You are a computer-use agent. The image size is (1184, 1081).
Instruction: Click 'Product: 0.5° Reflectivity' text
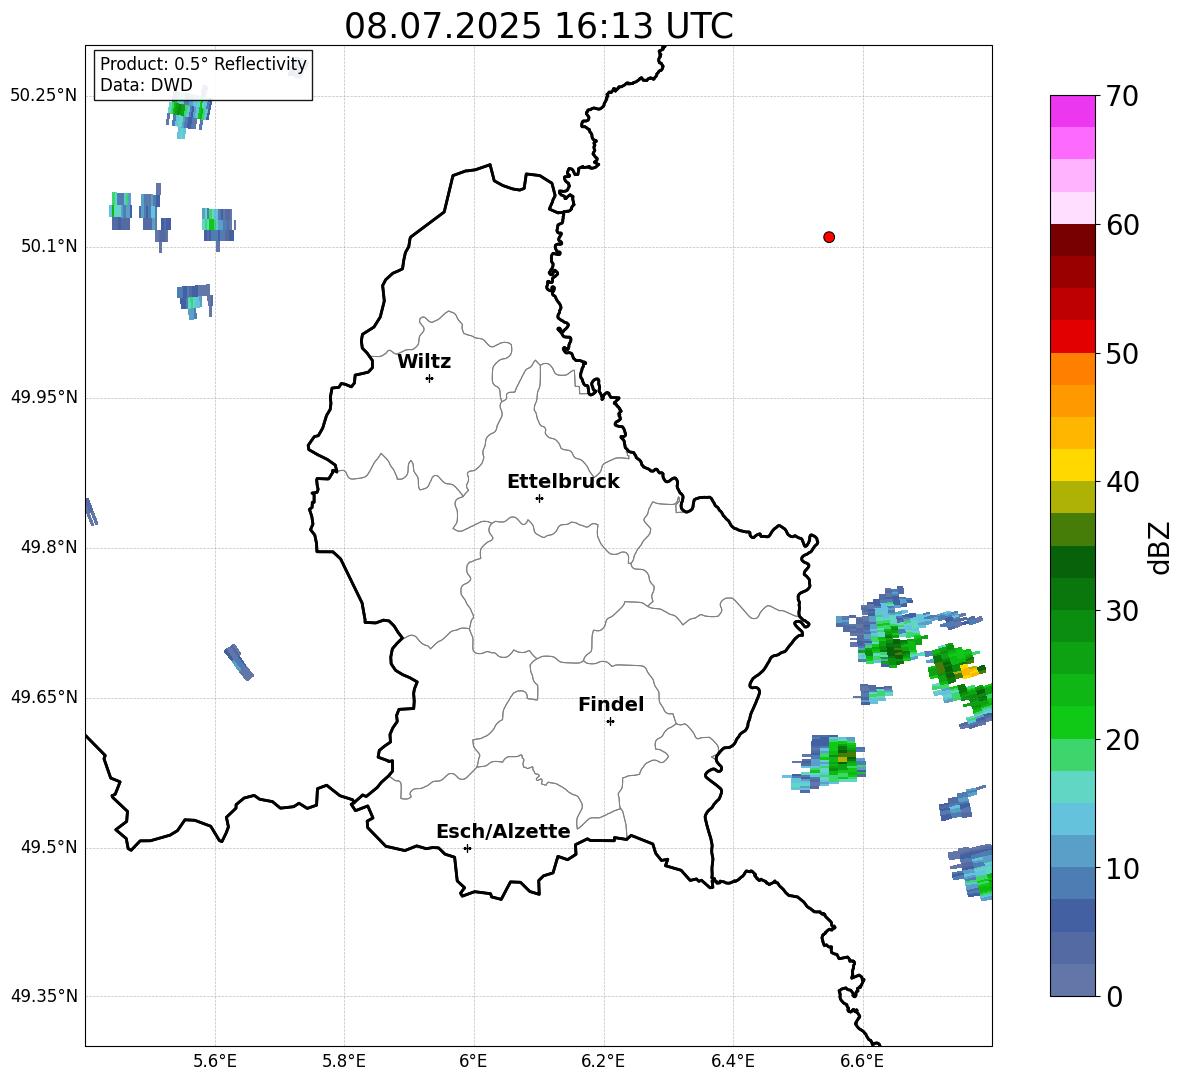[x=203, y=64]
